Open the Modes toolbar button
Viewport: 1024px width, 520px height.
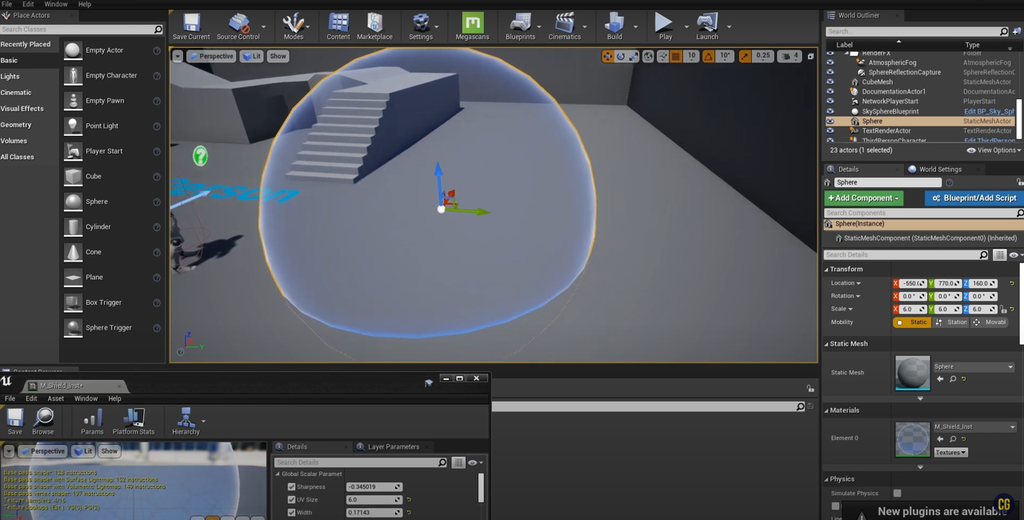[x=293, y=26]
